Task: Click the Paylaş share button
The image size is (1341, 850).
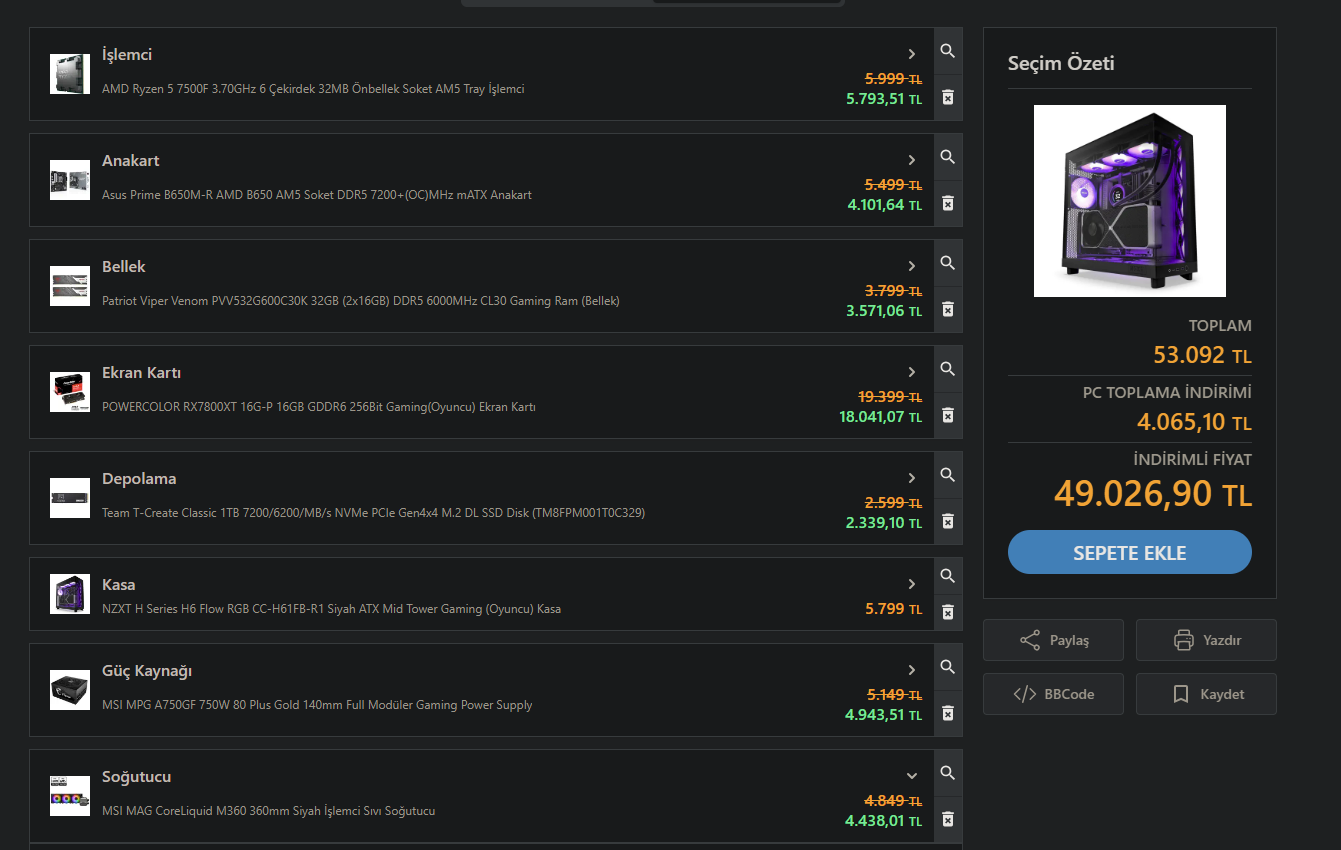Action: [1053, 640]
